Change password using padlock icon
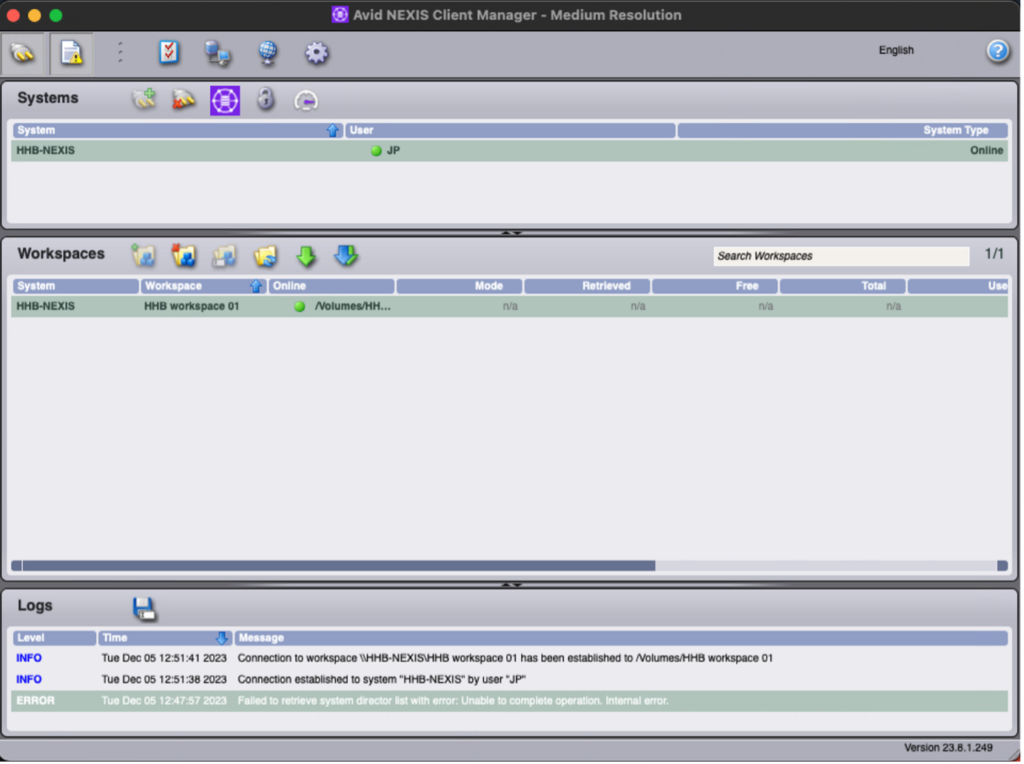 click(x=265, y=99)
